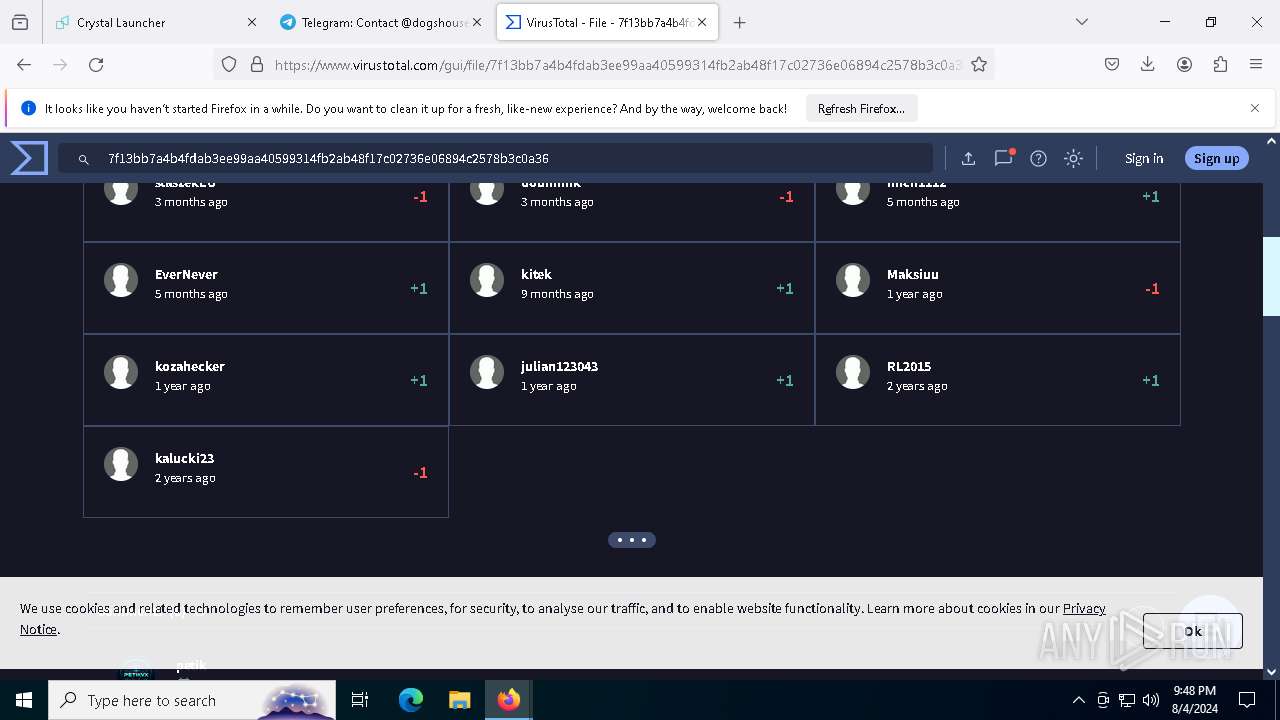Screen dimensions: 1280x720
Task: Close the VirusTotal File tab
Action: point(702,22)
